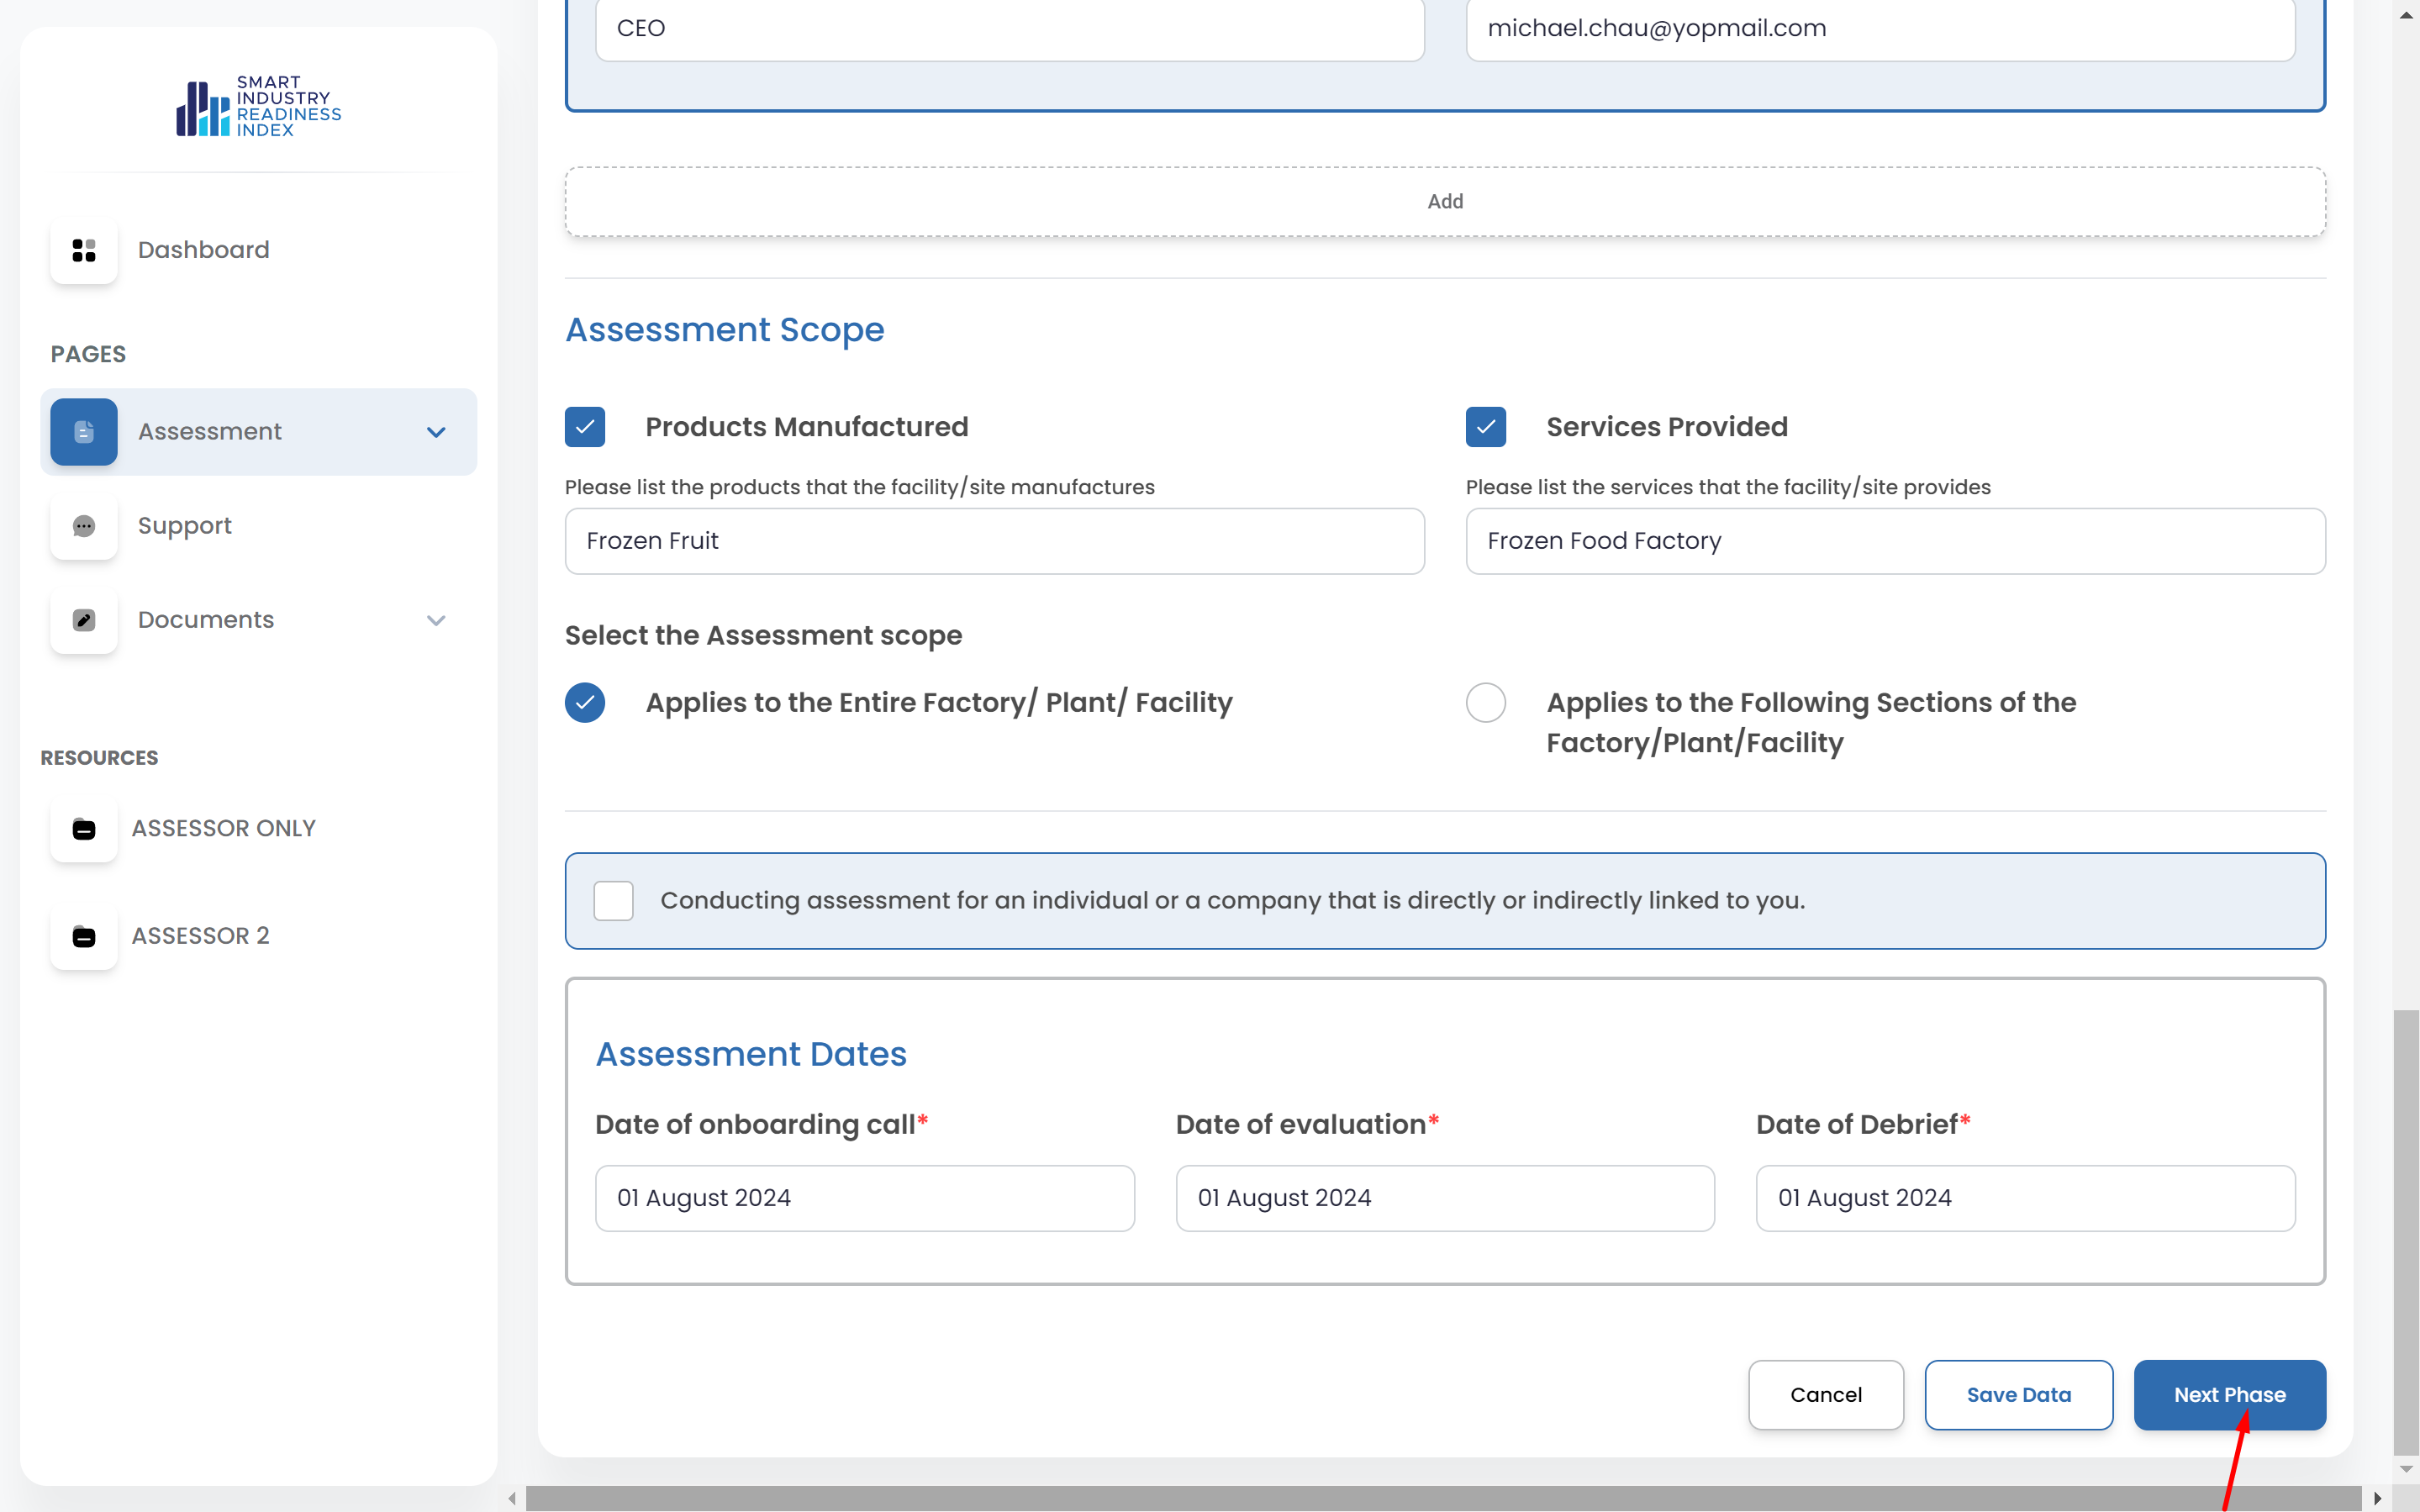This screenshot has height=1512, width=2420.
Task: Click the Assessment document icon
Action: pos(84,432)
